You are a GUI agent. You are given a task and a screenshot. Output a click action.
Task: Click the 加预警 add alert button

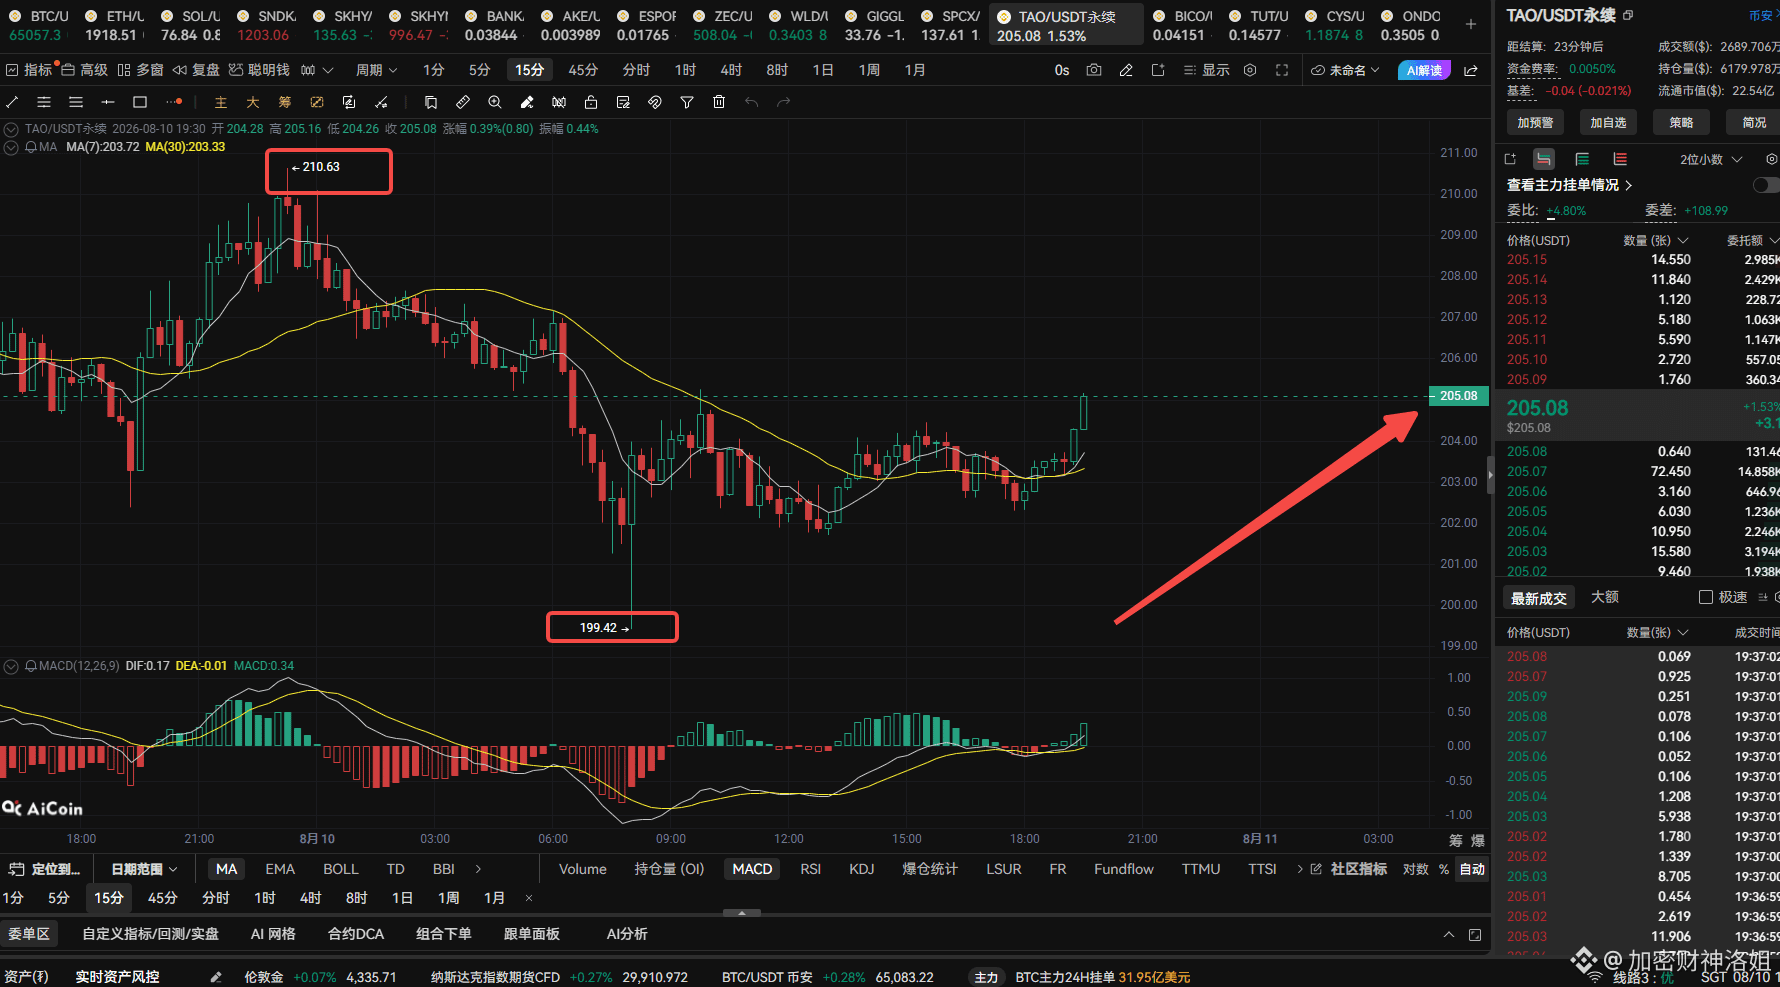point(1535,122)
